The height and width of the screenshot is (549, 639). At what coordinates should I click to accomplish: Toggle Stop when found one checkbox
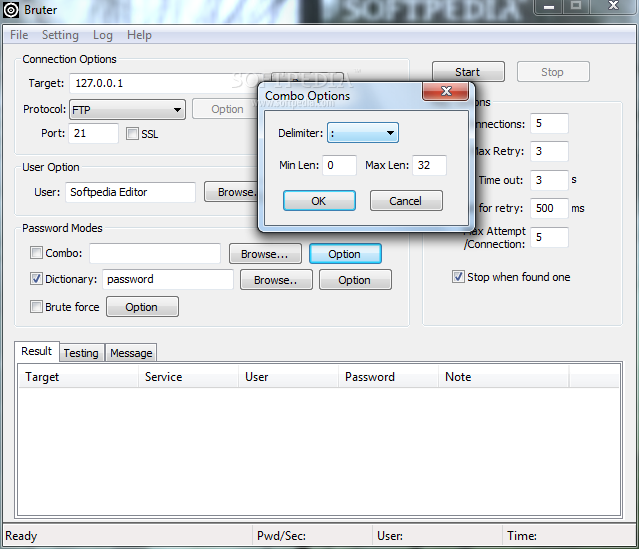pyautogui.click(x=458, y=277)
